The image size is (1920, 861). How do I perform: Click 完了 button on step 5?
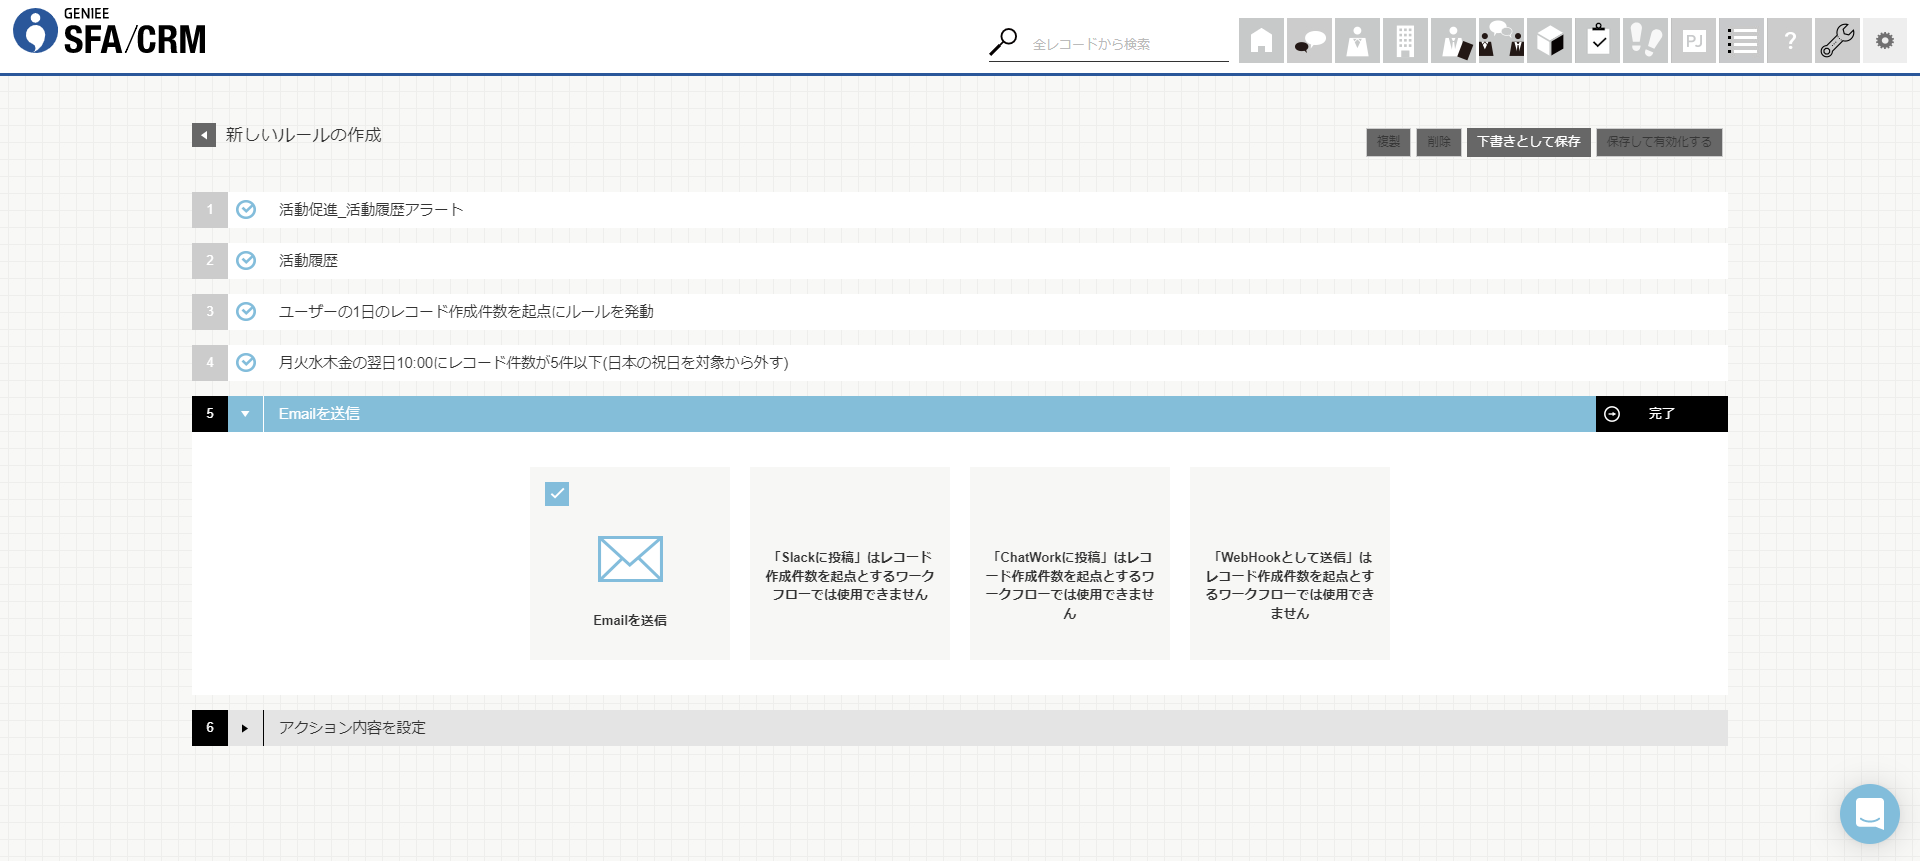pyautogui.click(x=1660, y=414)
